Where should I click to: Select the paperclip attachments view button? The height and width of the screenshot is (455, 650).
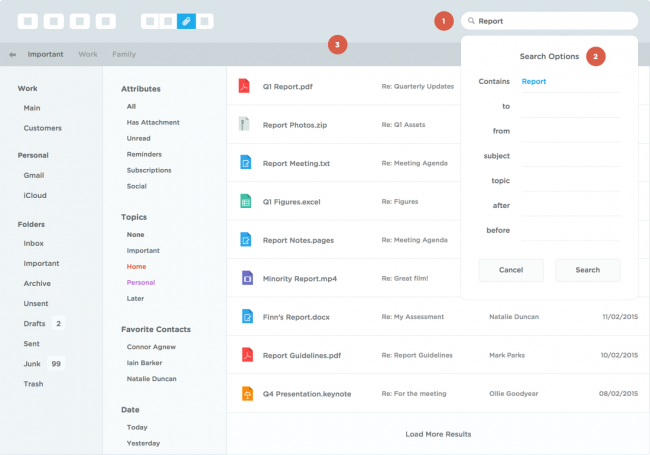pos(186,21)
